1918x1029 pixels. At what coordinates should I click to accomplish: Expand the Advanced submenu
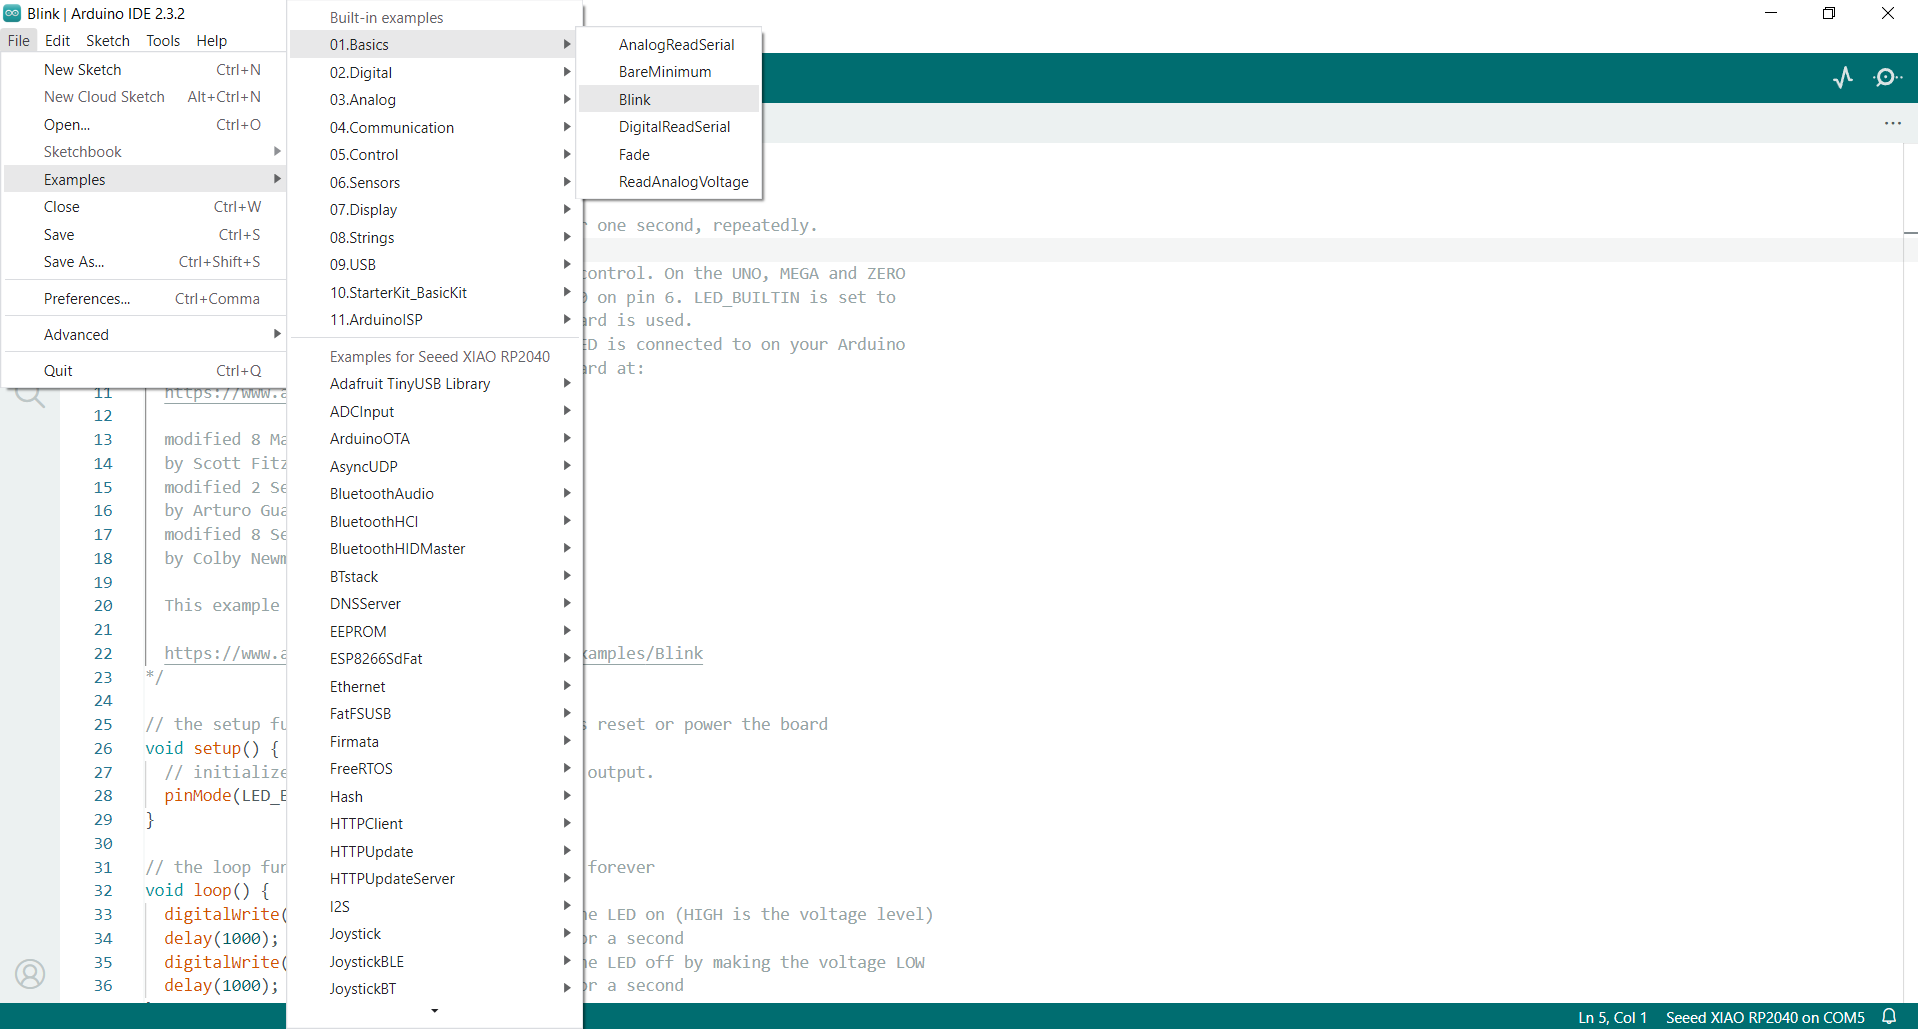[x=145, y=335]
